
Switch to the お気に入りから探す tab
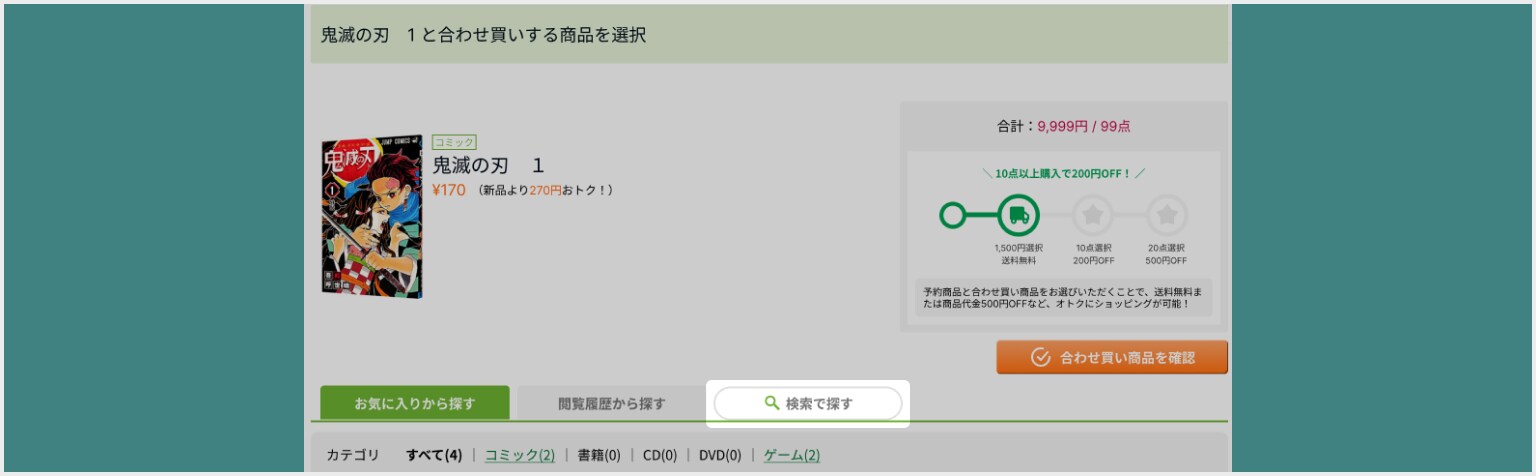click(414, 404)
